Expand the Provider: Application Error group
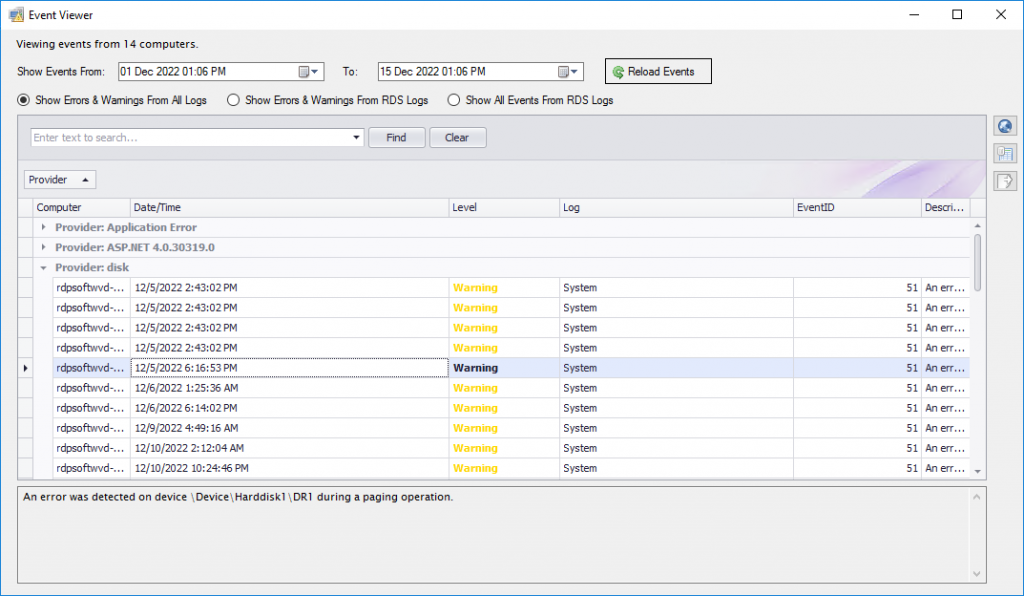 42,227
